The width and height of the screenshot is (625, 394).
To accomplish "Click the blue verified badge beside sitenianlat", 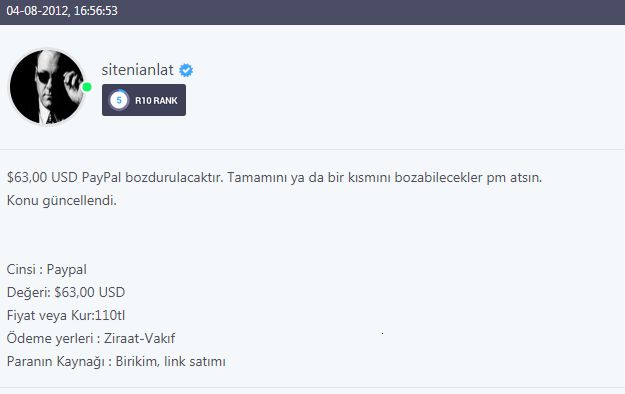I will [x=186, y=70].
